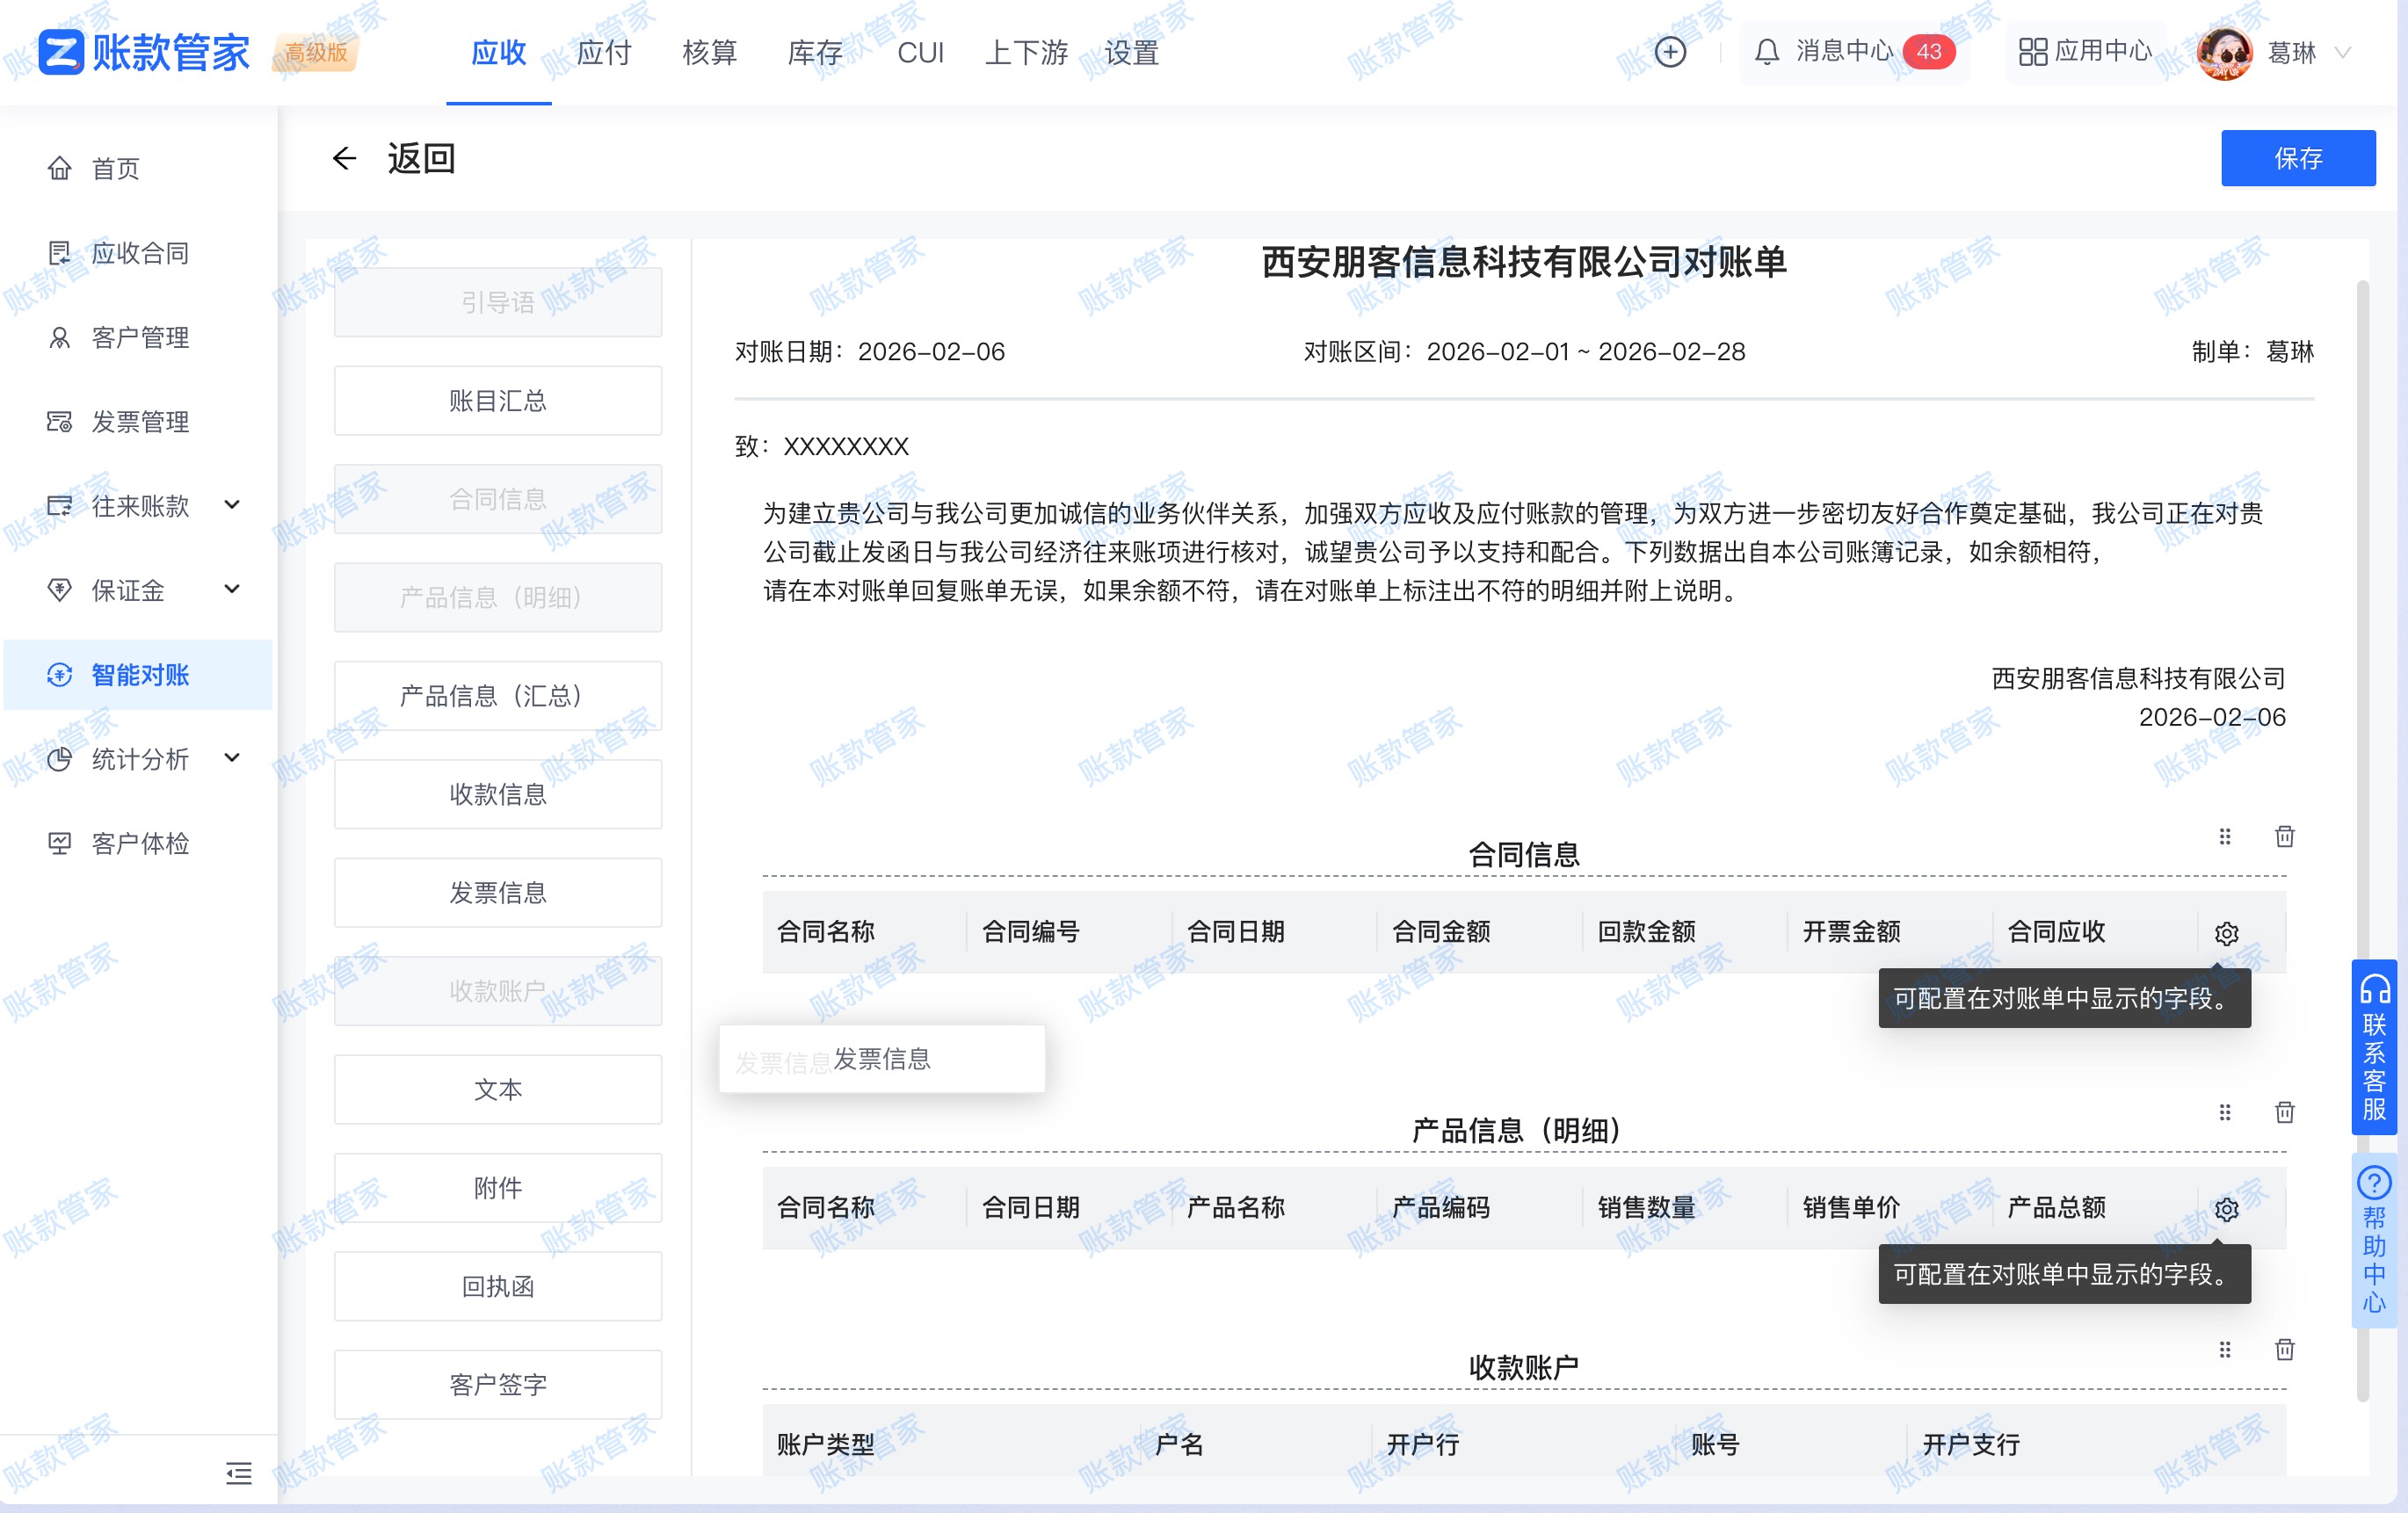
Task: Select the 客户签字 module block
Action: pos(498,1385)
